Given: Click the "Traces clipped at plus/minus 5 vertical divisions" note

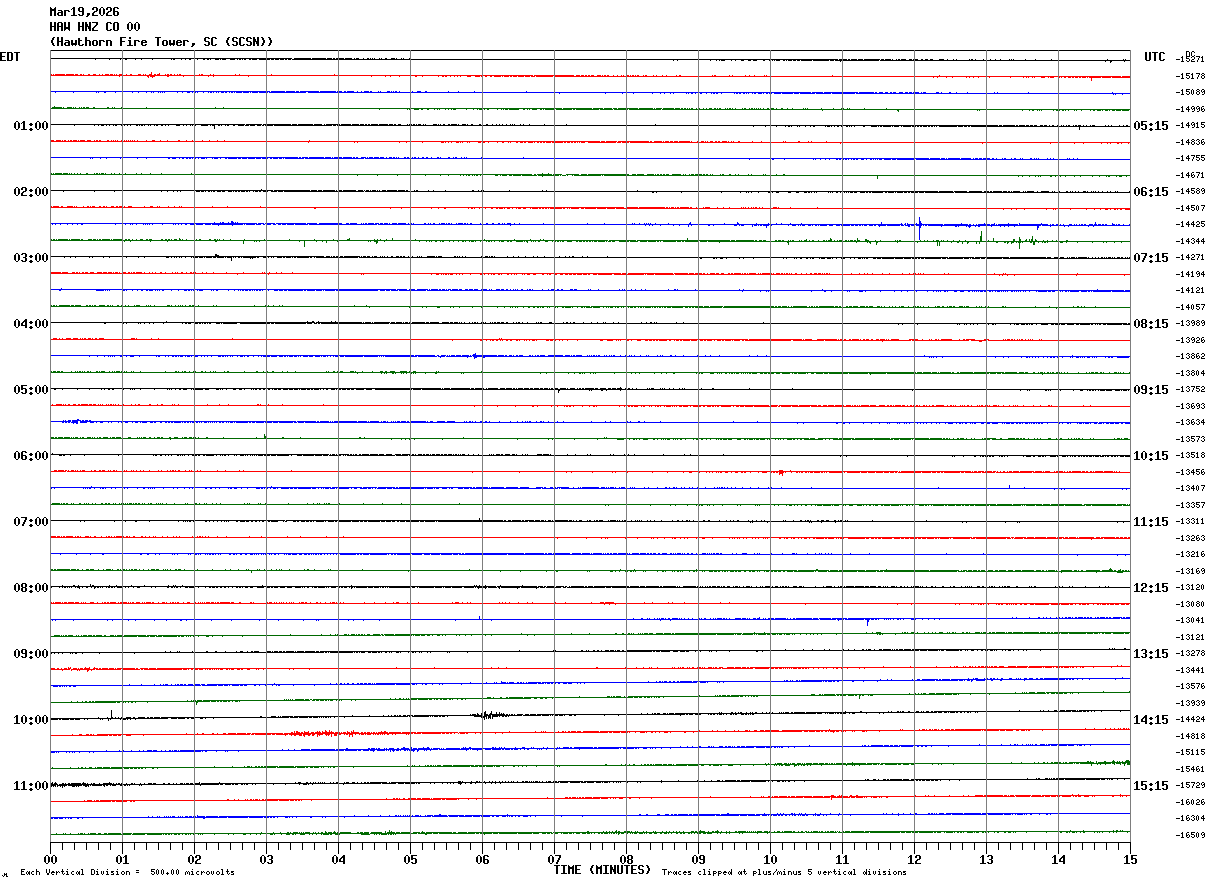Looking at the screenshot, I should point(784,873).
